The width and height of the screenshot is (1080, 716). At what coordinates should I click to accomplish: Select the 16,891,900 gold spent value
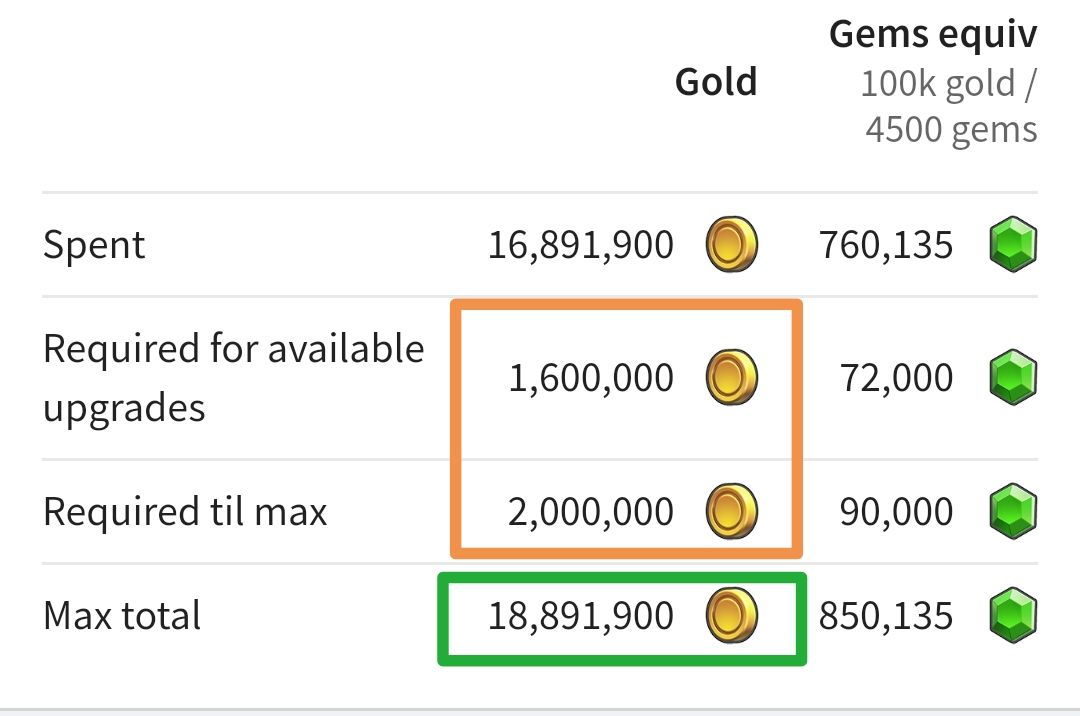point(581,245)
